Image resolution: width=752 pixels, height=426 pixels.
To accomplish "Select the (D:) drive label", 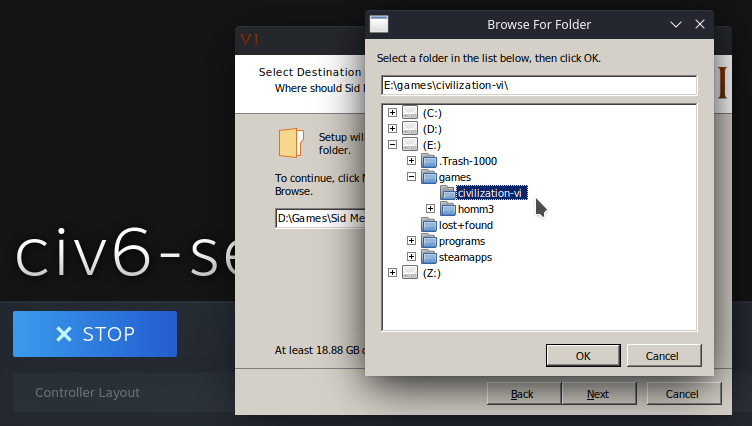I will pos(432,129).
